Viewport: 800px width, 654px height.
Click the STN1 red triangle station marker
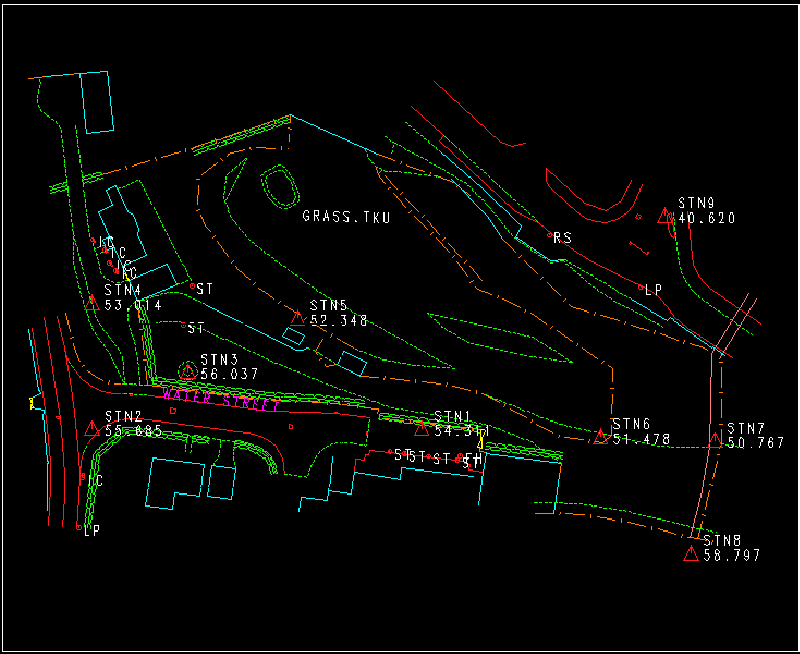click(421, 429)
